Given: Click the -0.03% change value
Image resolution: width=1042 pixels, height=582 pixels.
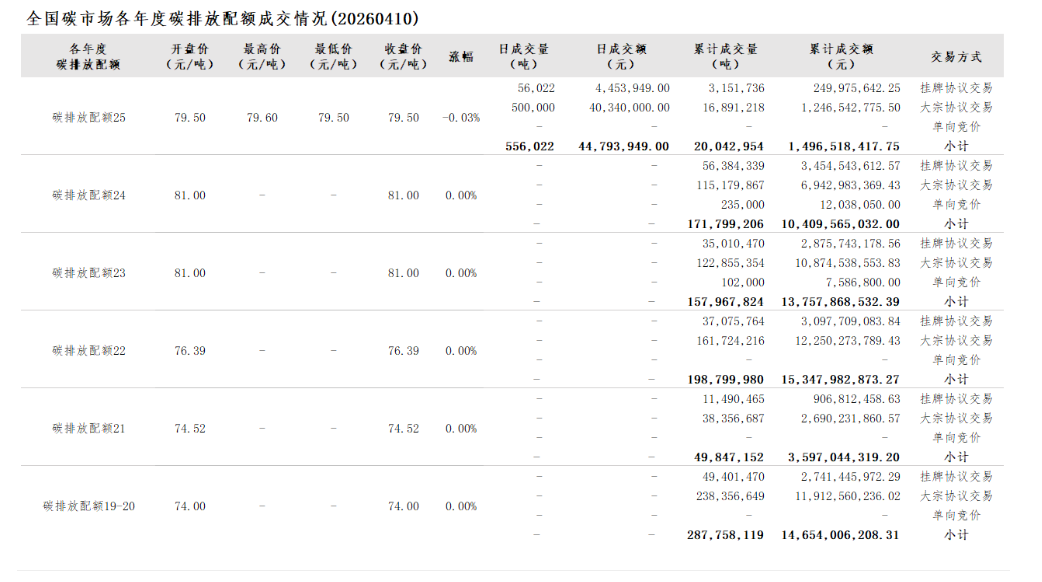Looking at the screenshot, I should (x=461, y=118).
